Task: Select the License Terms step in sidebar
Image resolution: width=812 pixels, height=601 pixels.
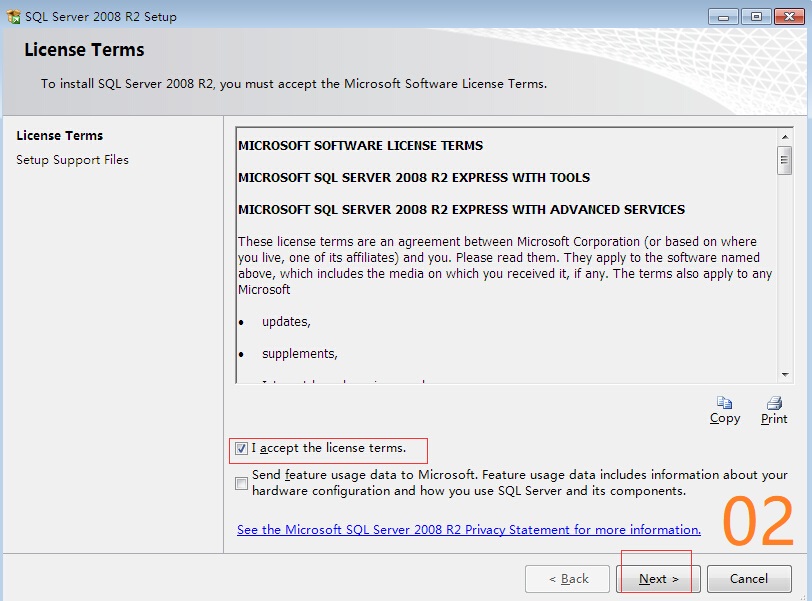Action: (x=60, y=136)
